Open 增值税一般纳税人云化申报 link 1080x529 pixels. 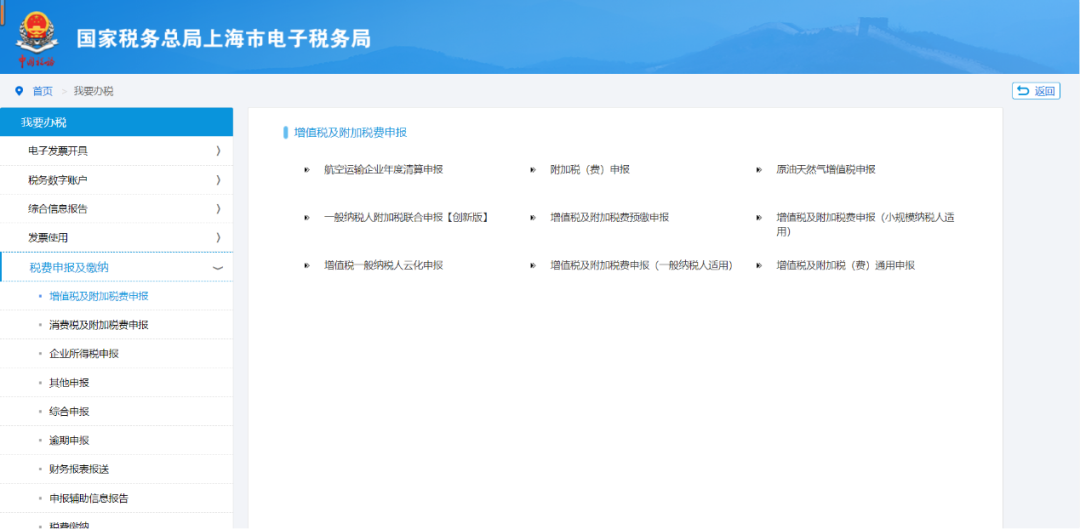(x=383, y=266)
